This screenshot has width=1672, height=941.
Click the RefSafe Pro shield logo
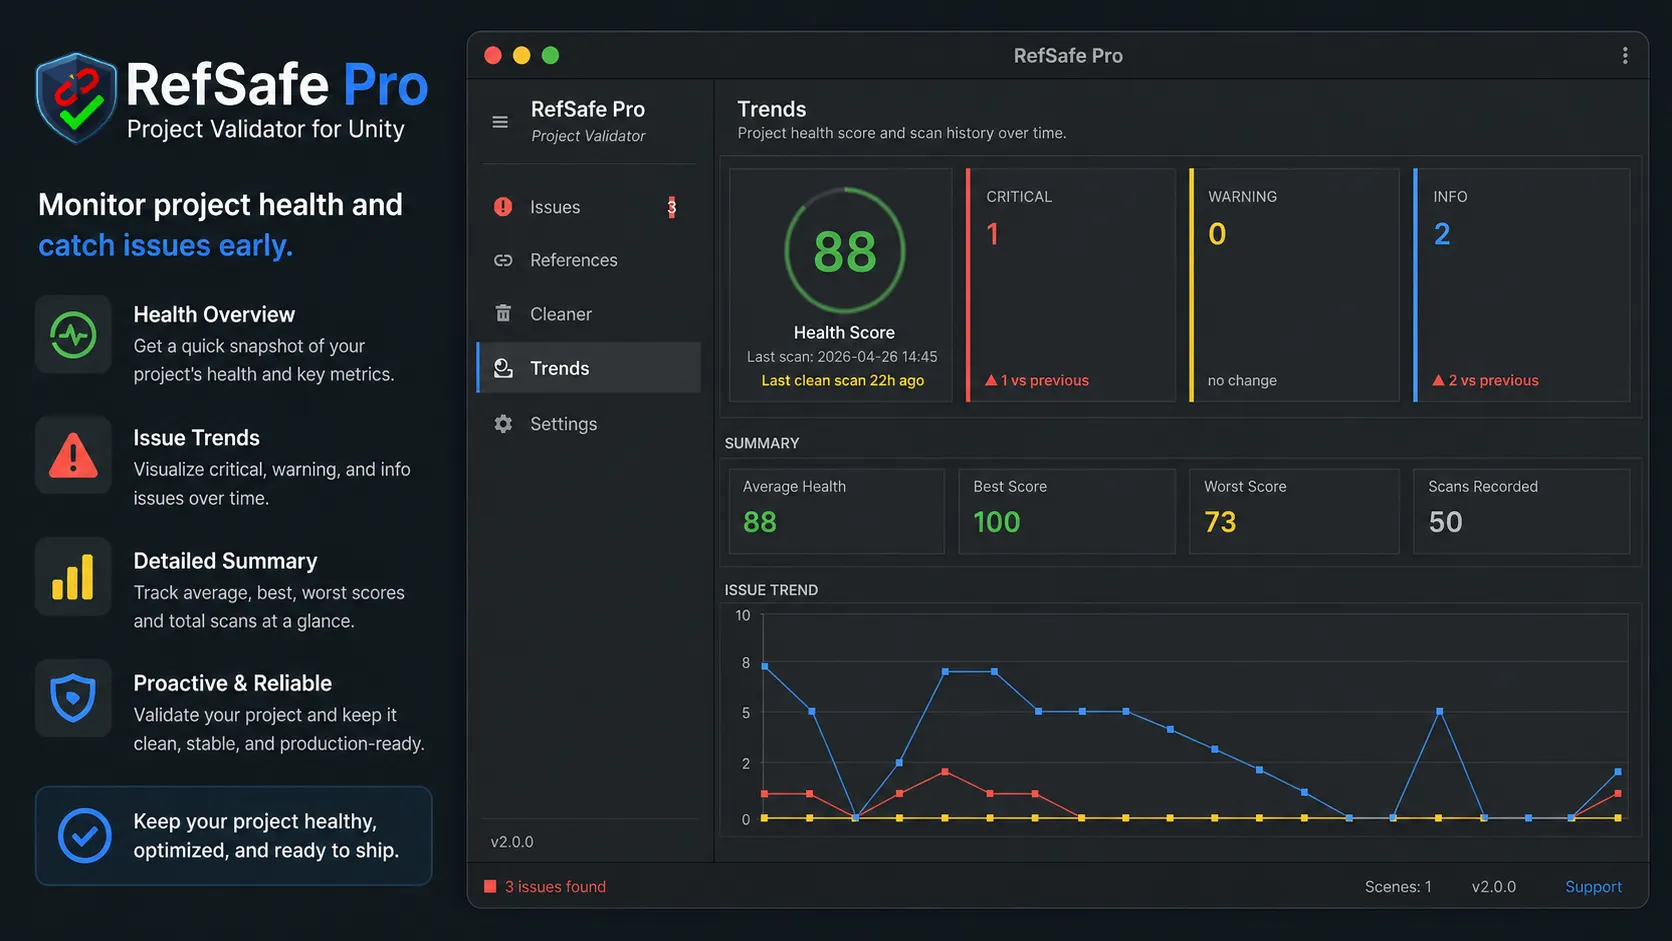point(76,98)
